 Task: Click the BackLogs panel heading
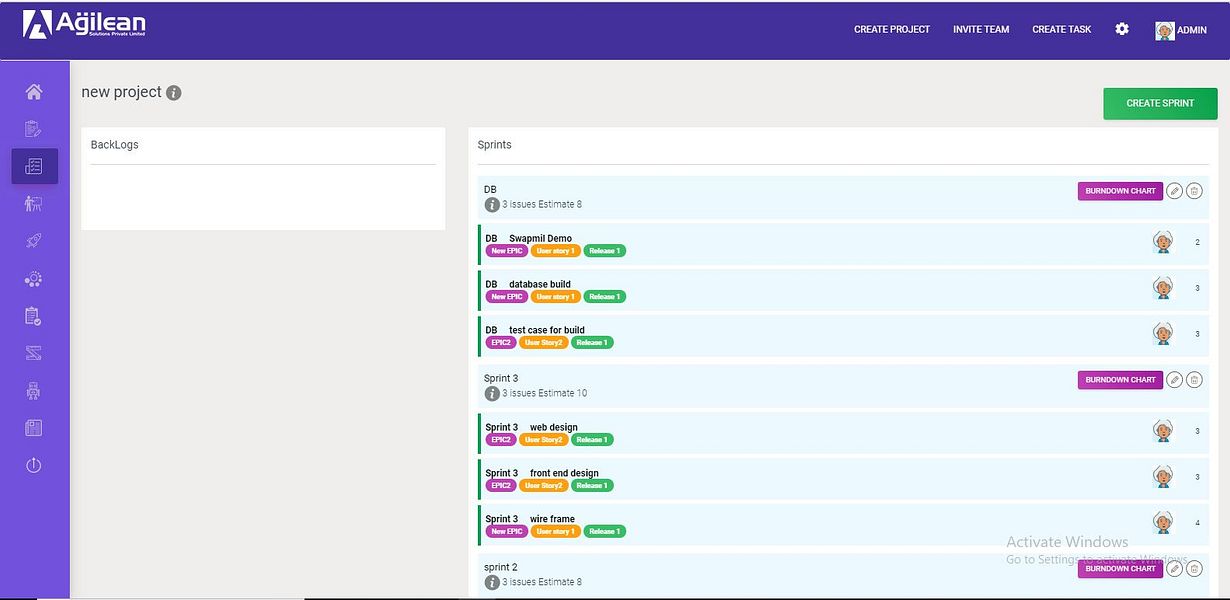(115, 145)
